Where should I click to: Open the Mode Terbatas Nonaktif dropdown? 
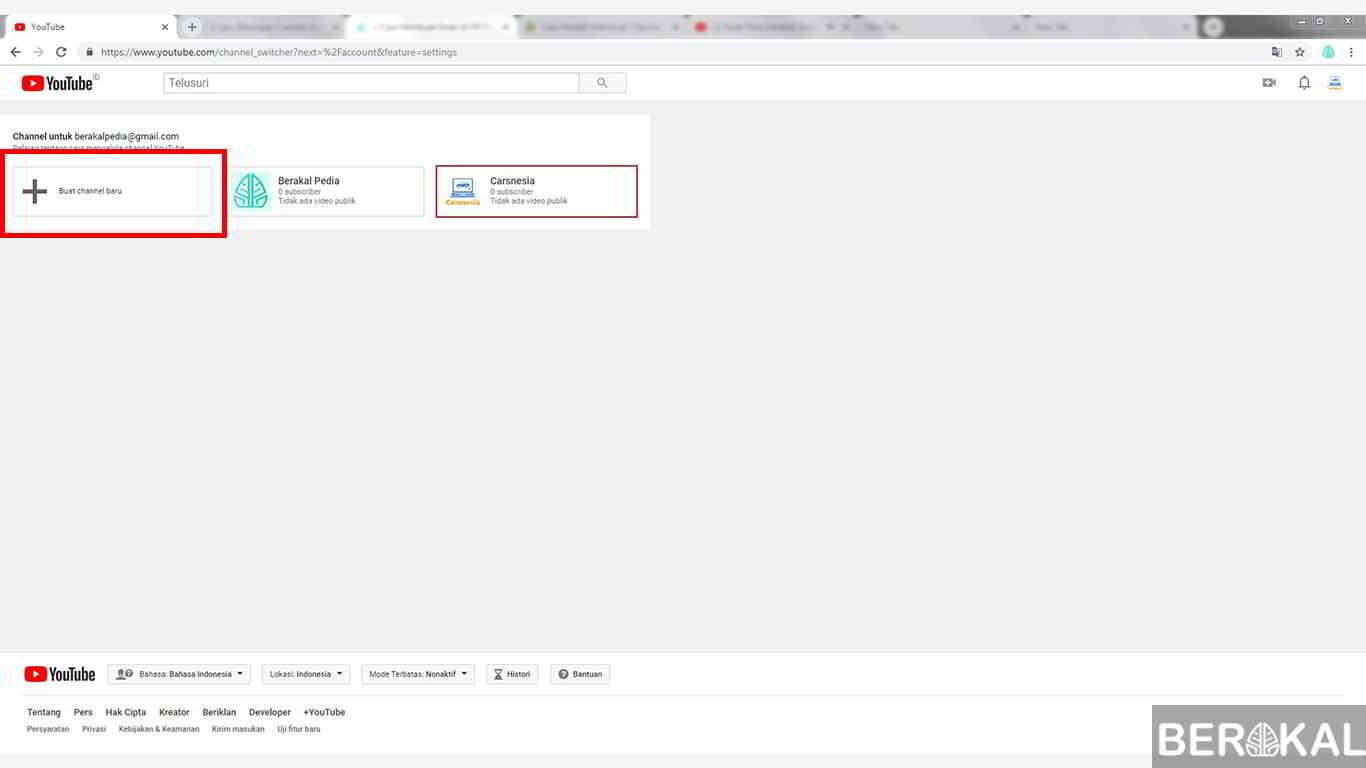coord(417,674)
